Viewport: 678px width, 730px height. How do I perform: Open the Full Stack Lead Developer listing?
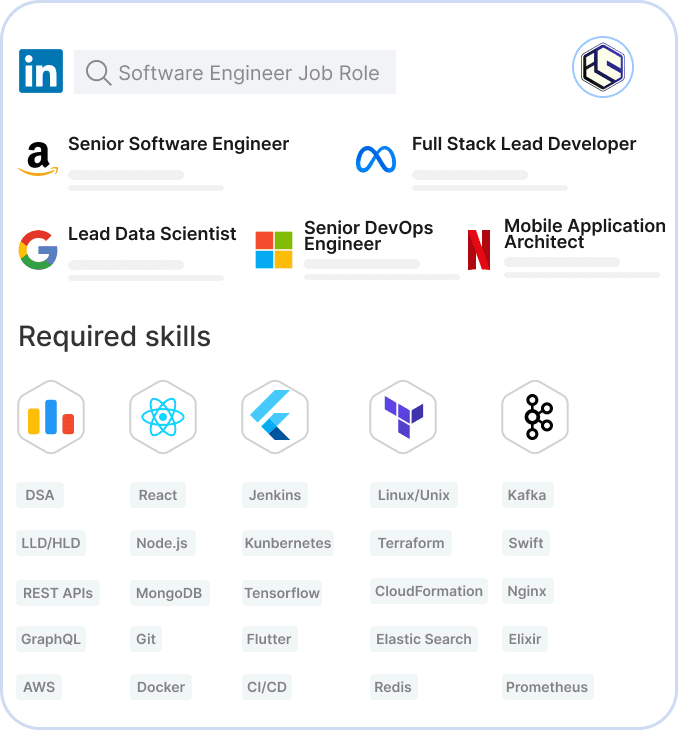(x=523, y=144)
